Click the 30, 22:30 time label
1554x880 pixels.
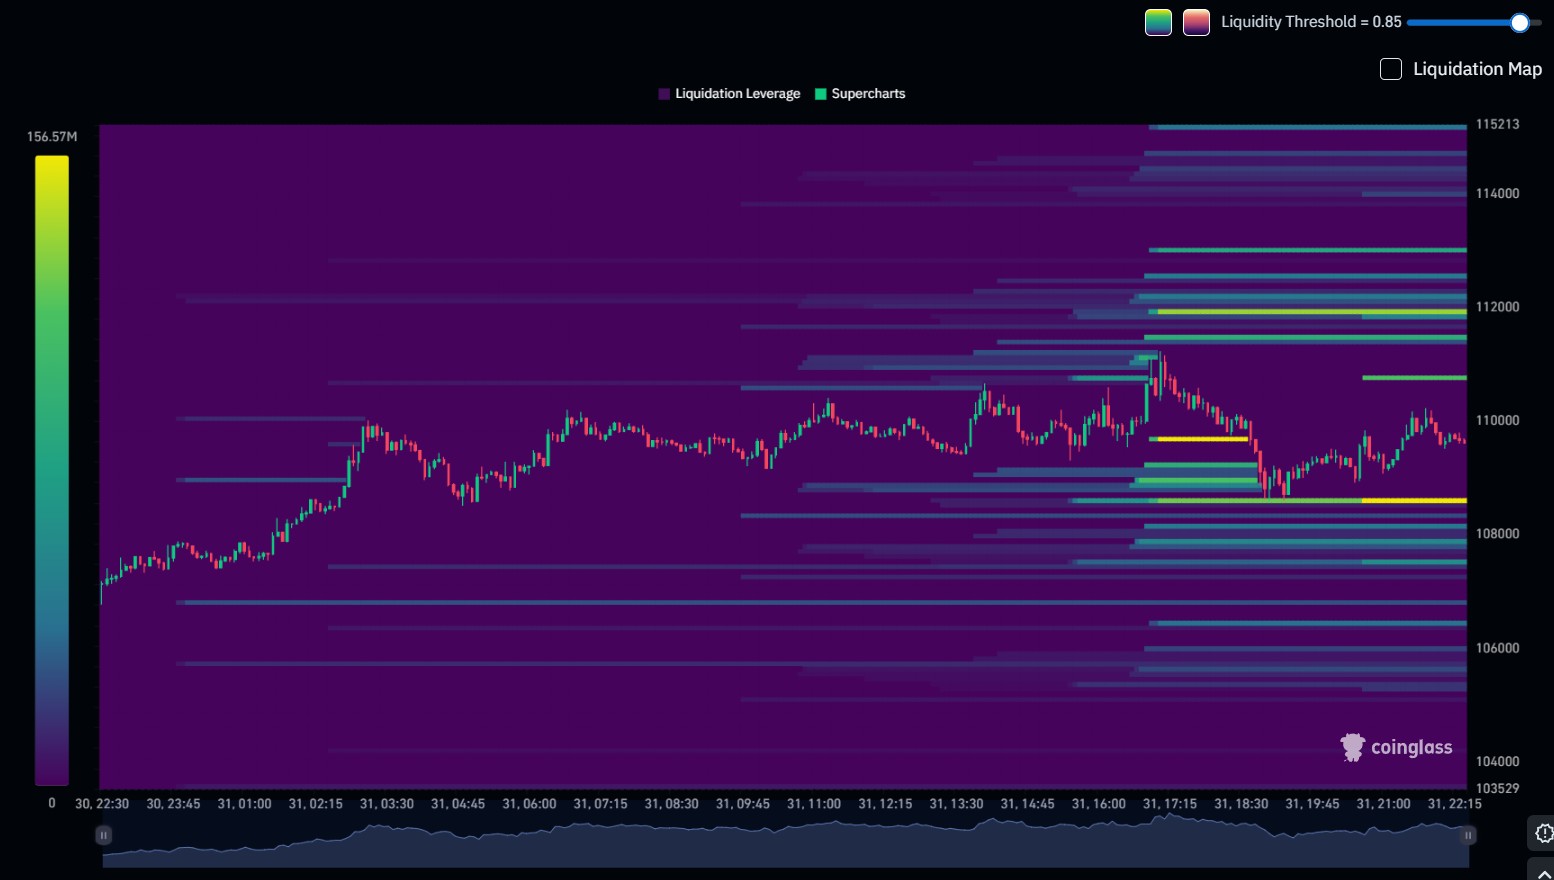(x=102, y=804)
